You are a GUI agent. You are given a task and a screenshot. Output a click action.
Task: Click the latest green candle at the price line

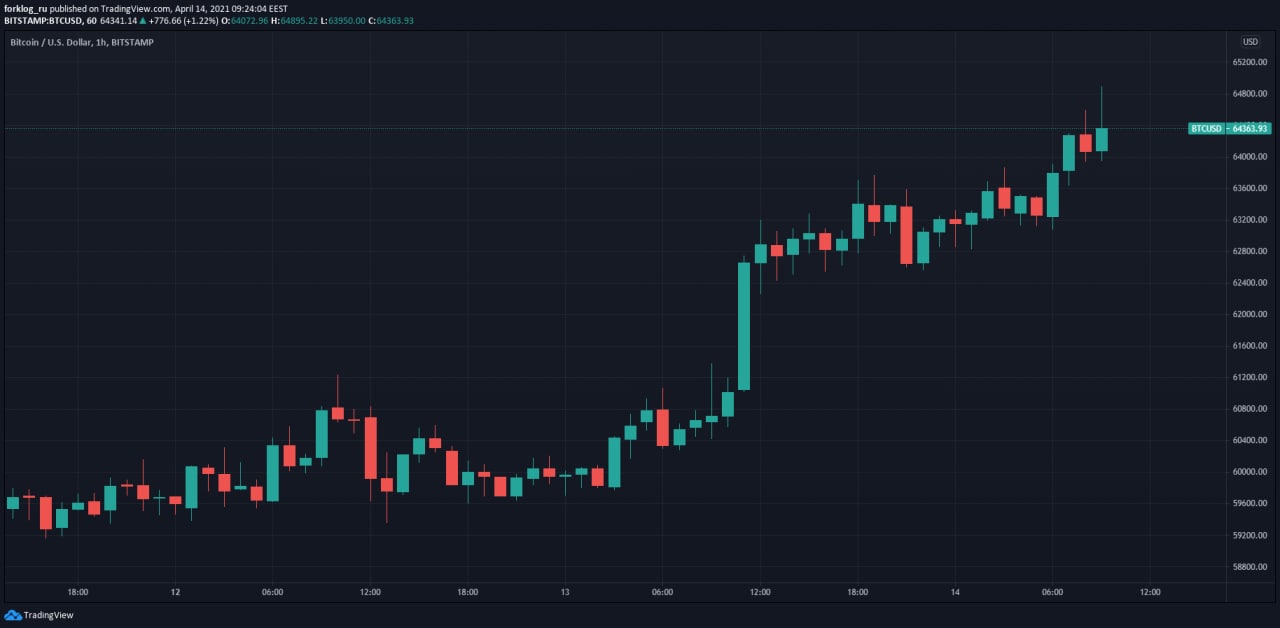point(1101,139)
